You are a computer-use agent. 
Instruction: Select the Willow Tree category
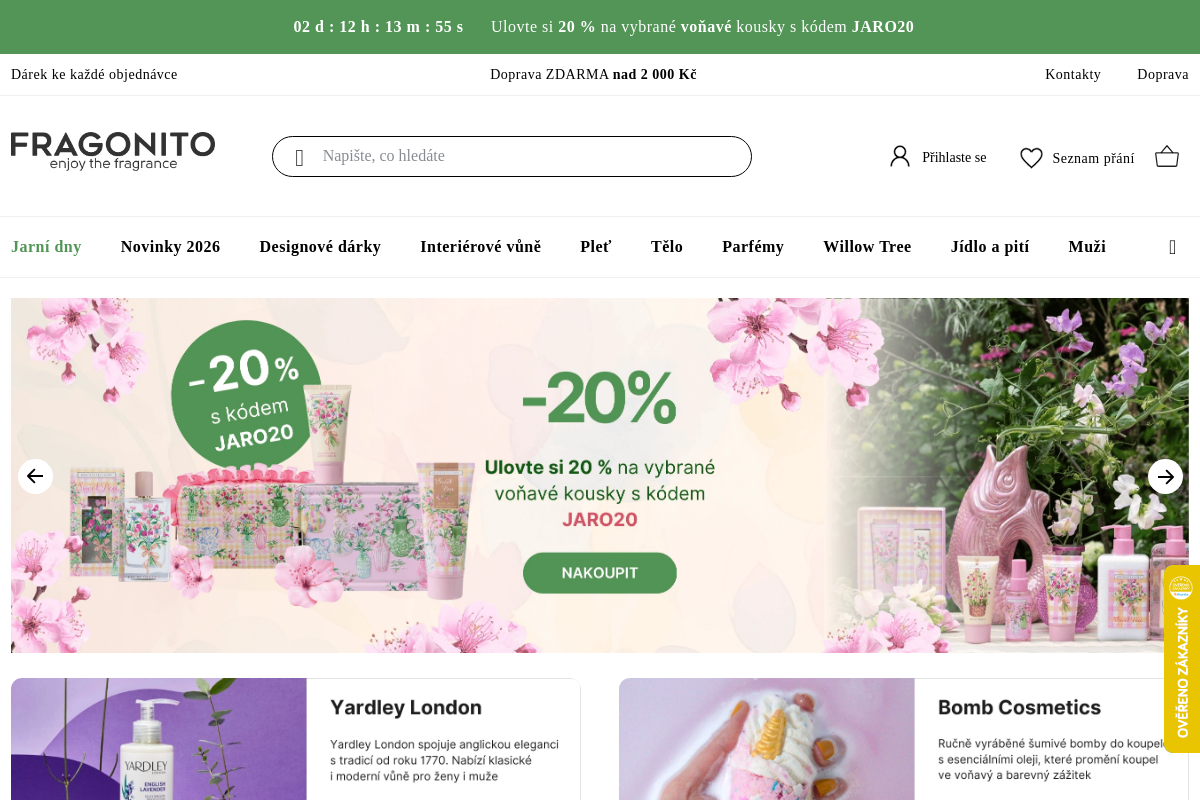[867, 247]
